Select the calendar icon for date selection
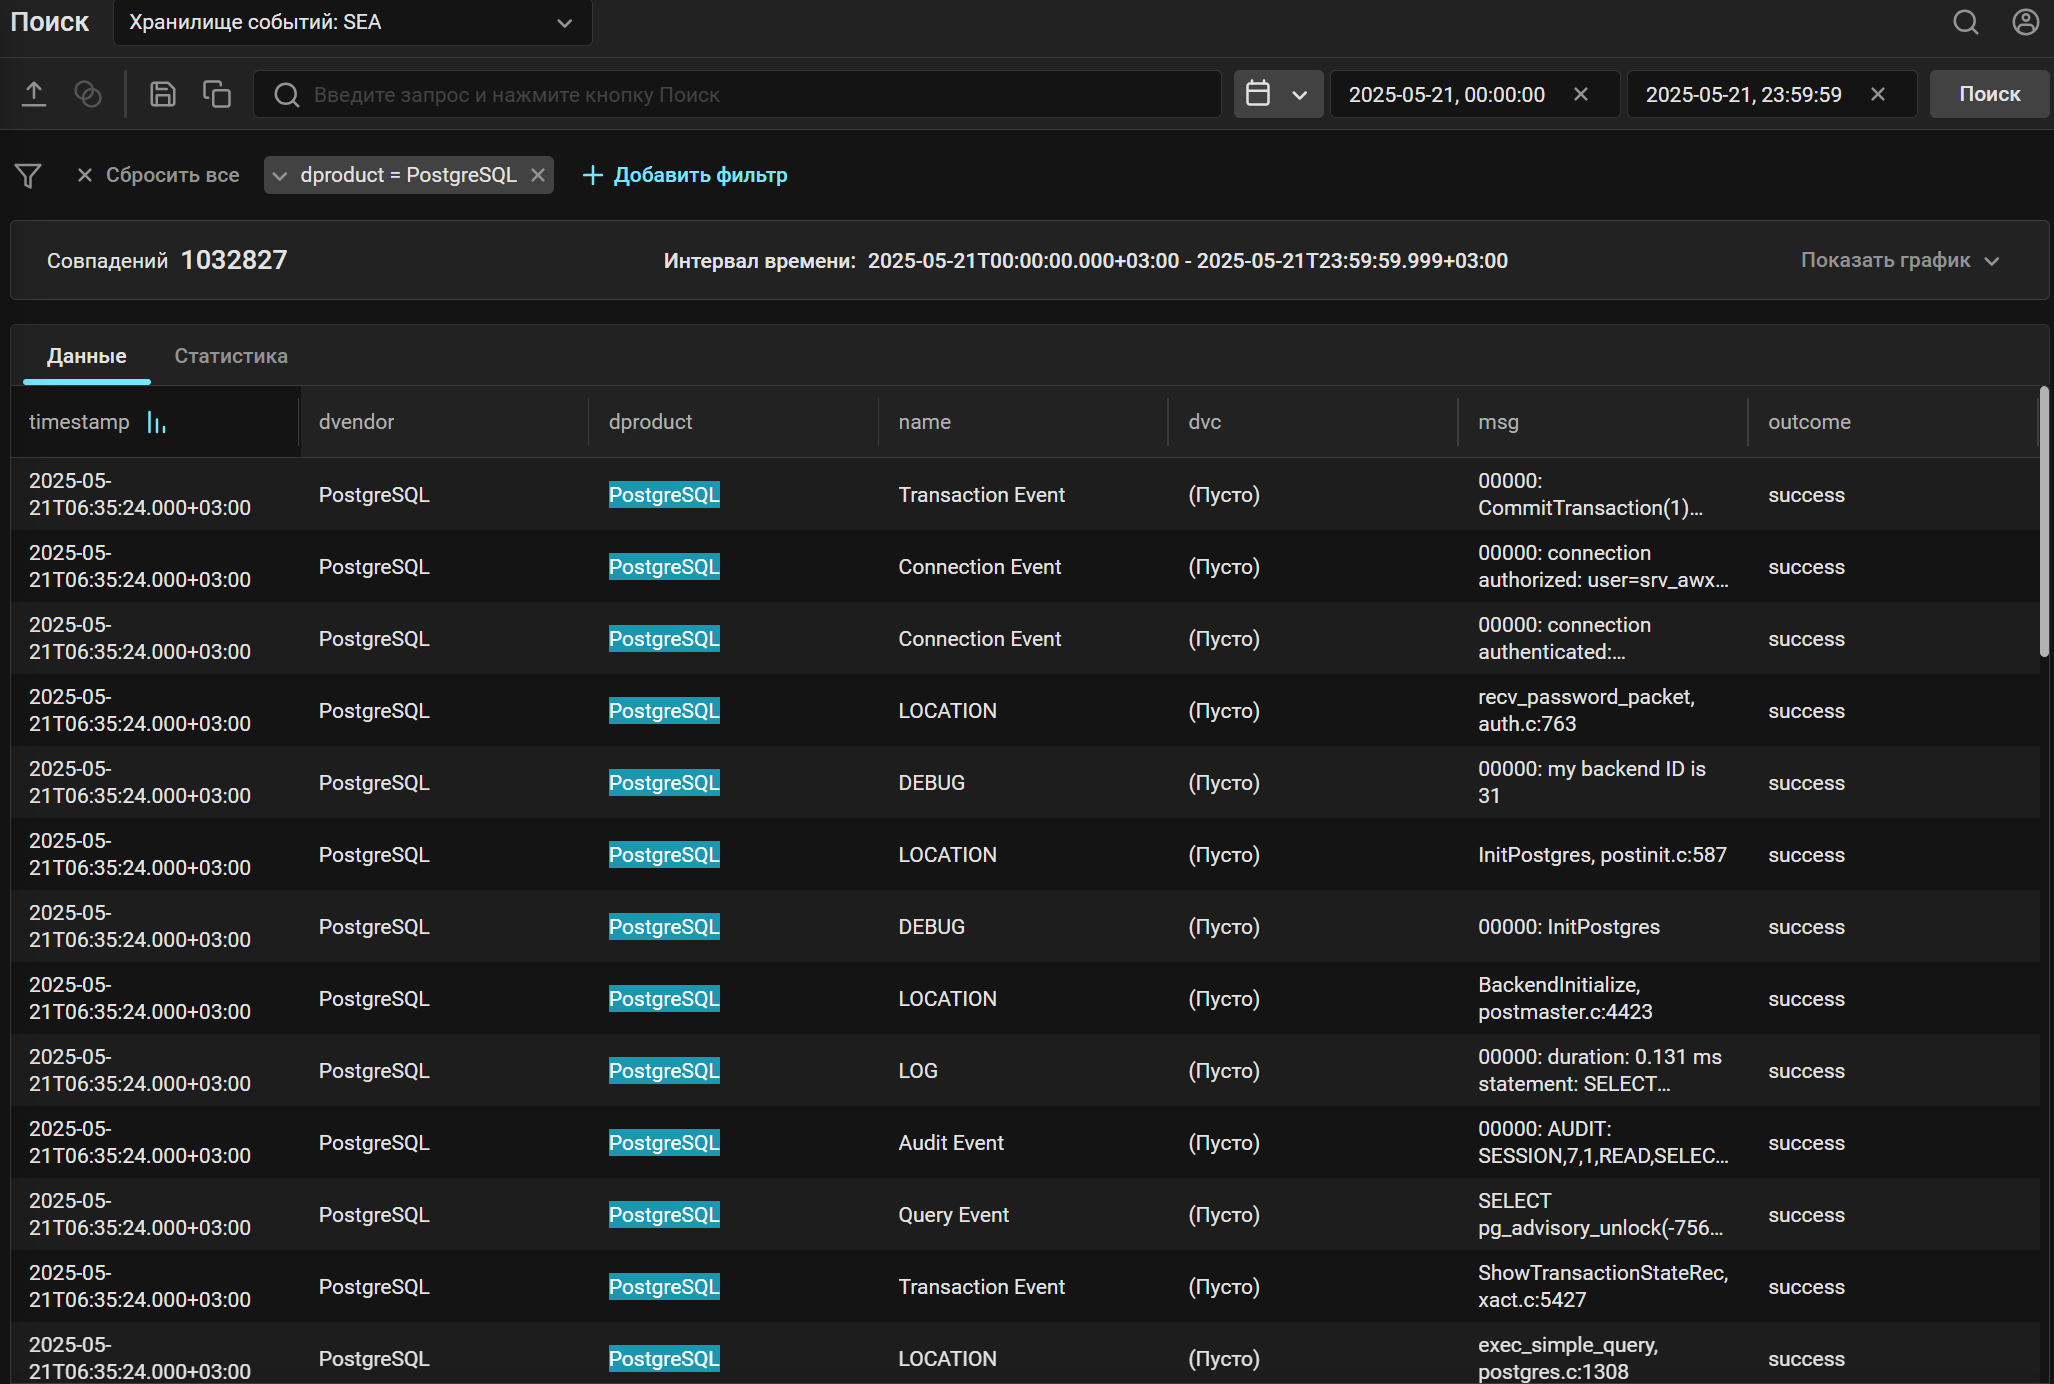This screenshot has width=2054, height=1384. point(1261,93)
